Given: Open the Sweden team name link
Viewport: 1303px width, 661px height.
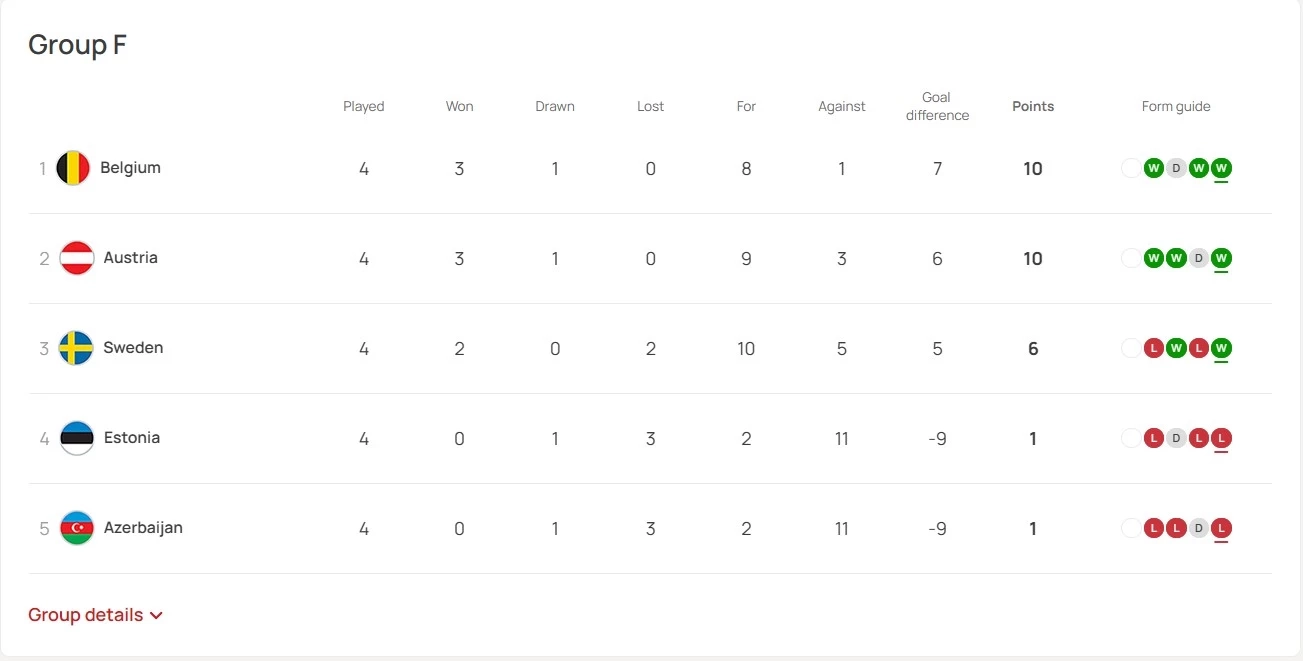Looking at the screenshot, I should [x=133, y=348].
